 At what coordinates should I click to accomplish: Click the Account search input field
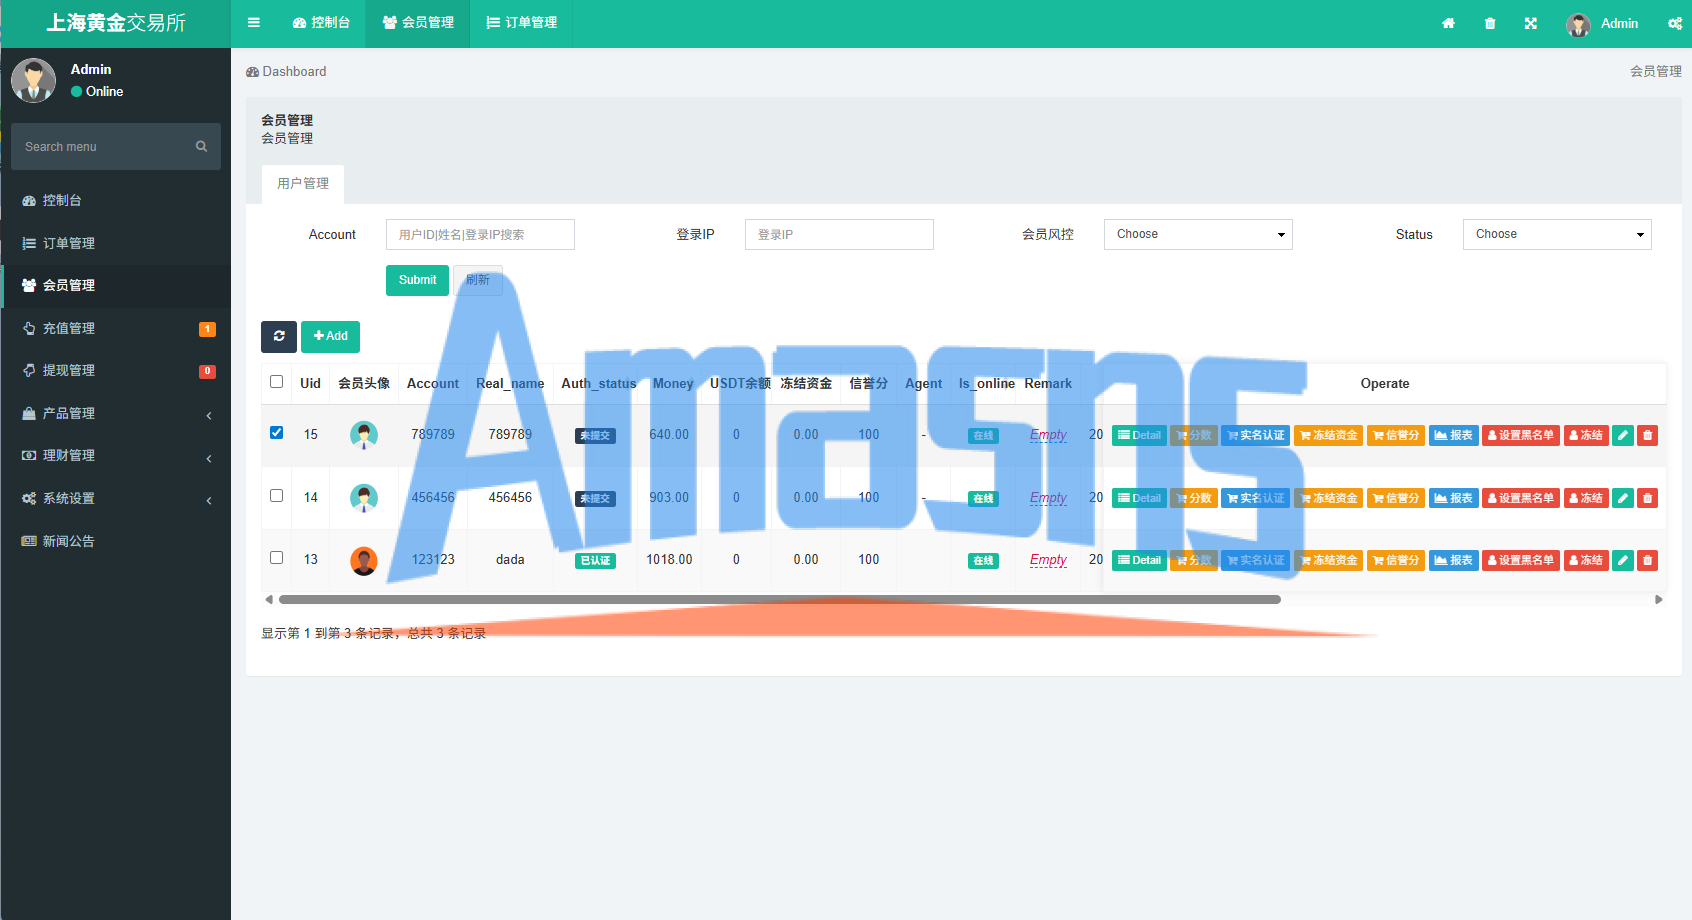(480, 234)
